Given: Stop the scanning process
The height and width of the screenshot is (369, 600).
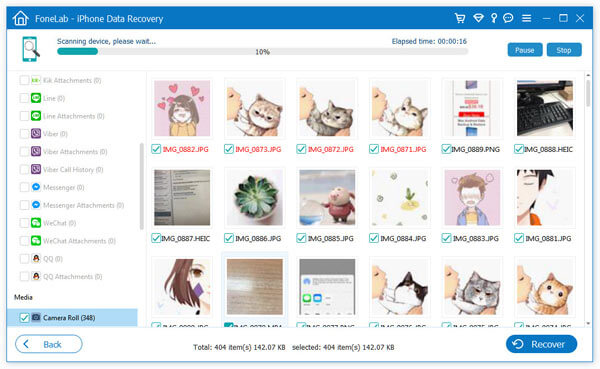Looking at the screenshot, I should click(564, 50).
